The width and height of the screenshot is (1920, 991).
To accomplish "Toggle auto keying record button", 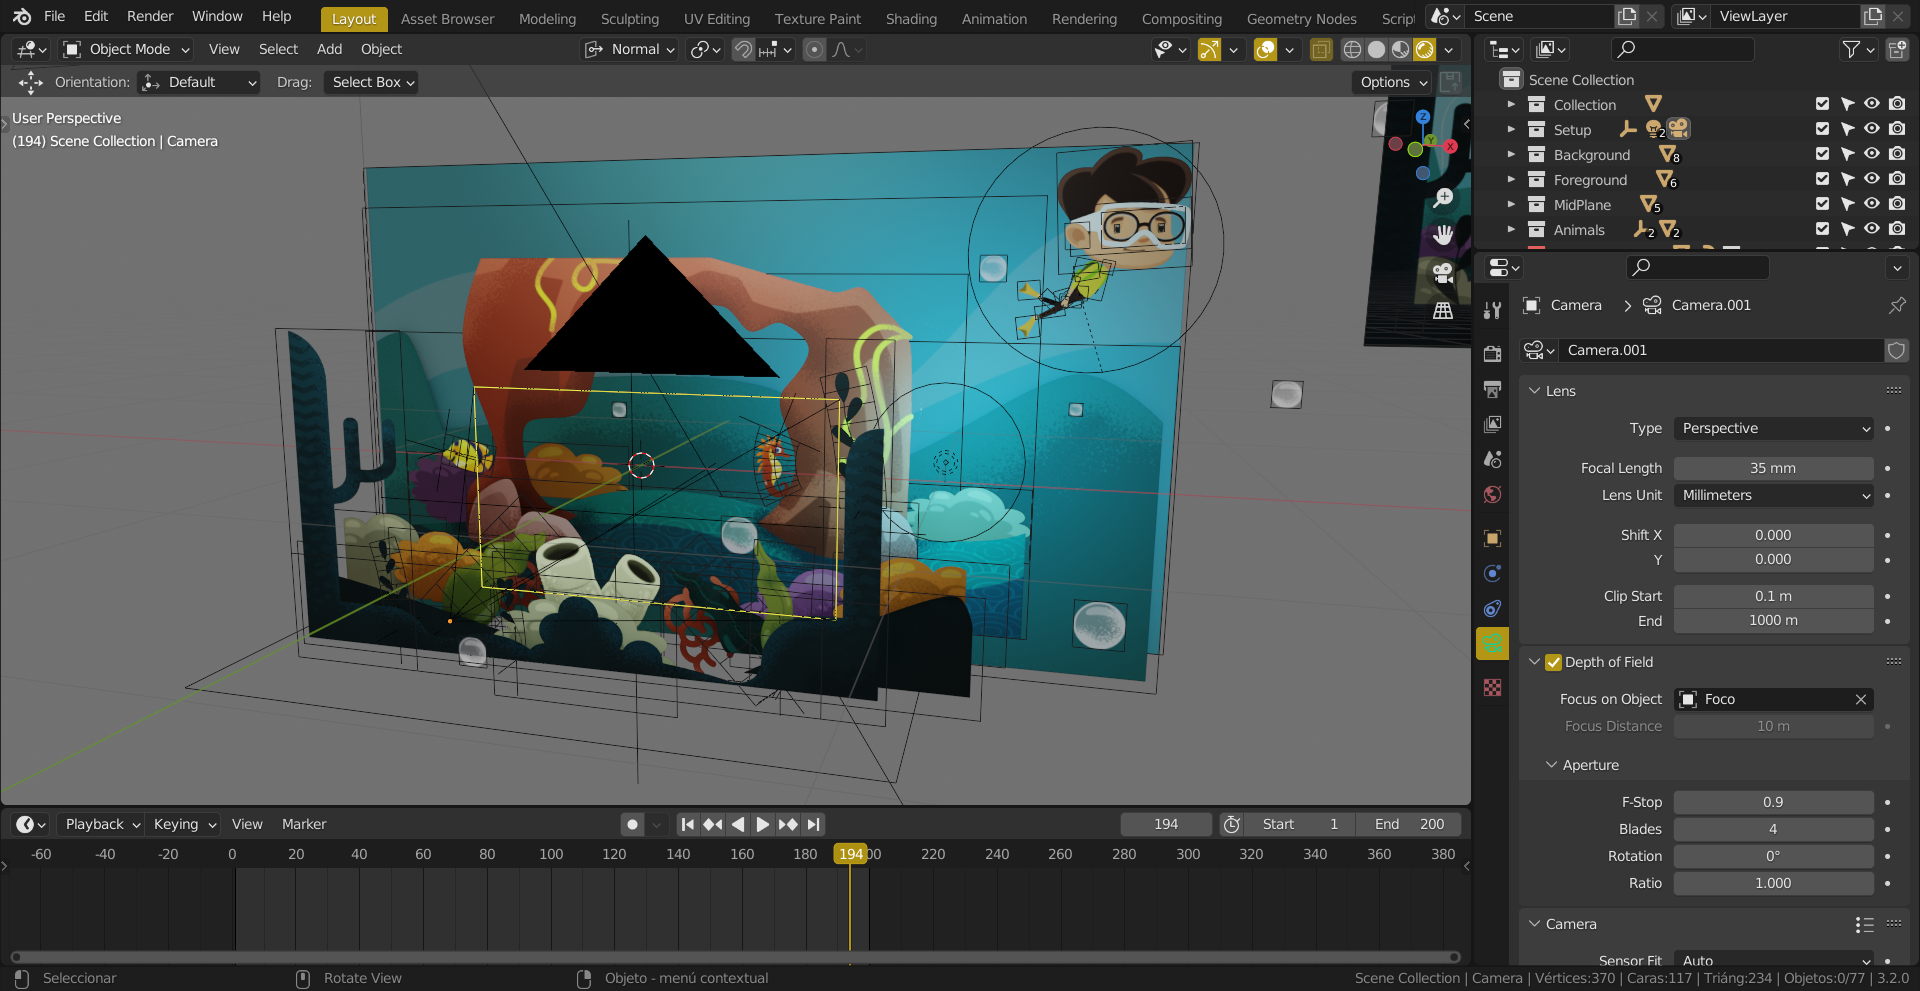I will pyautogui.click(x=632, y=824).
